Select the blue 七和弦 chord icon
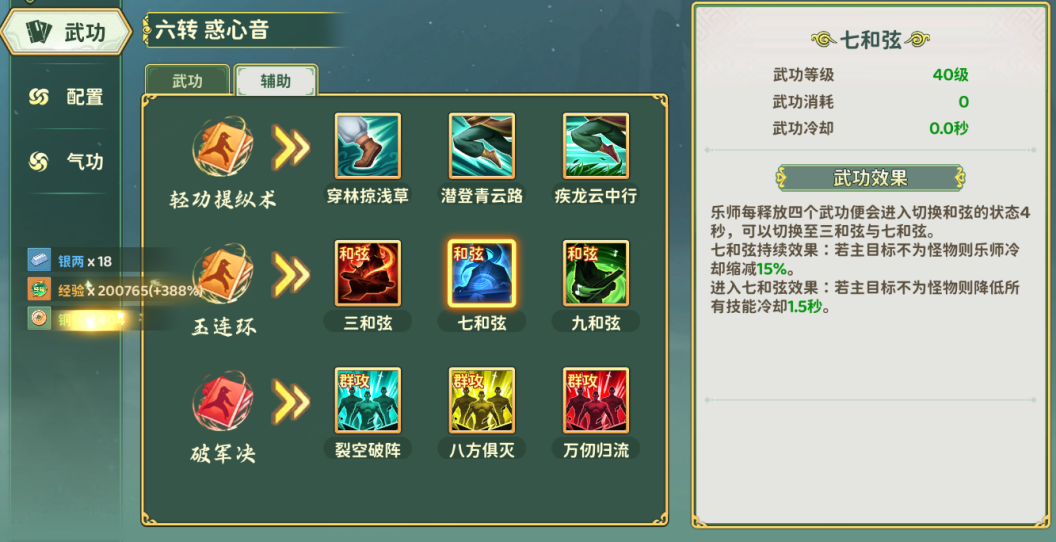This screenshot has height=542, width=1056. [x=482, y=273]
